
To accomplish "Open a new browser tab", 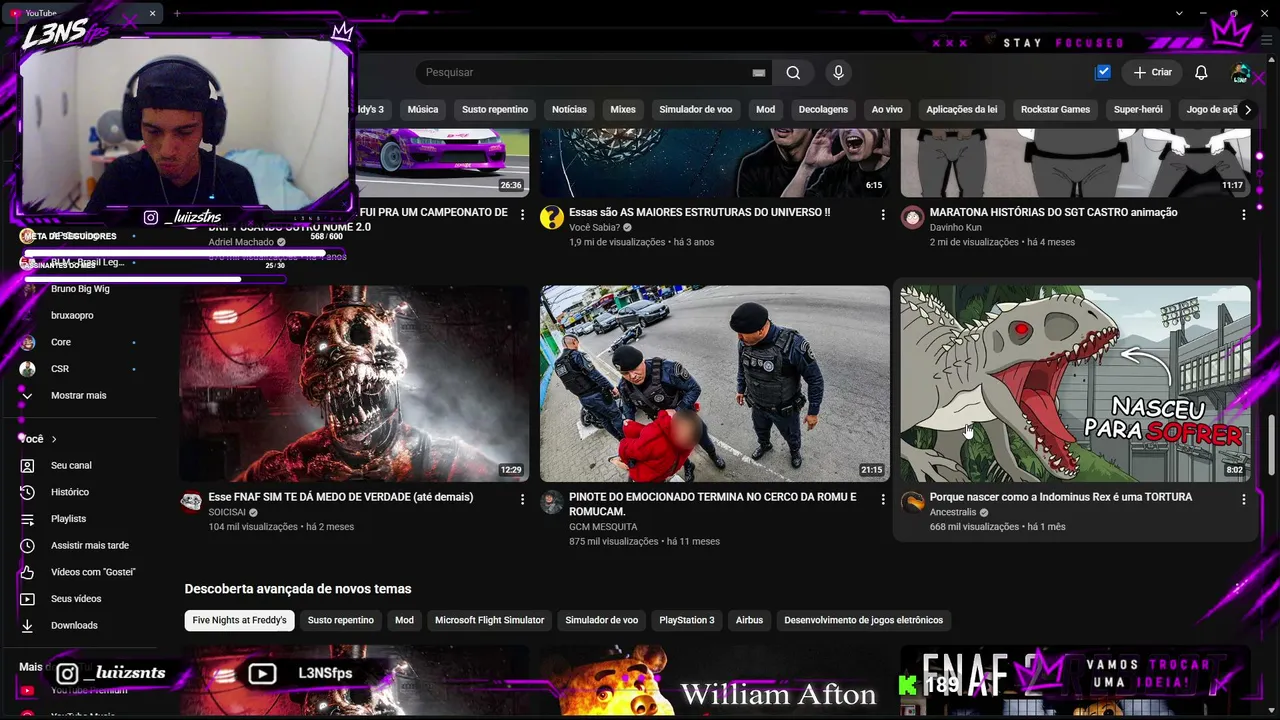I will [177, 13].
